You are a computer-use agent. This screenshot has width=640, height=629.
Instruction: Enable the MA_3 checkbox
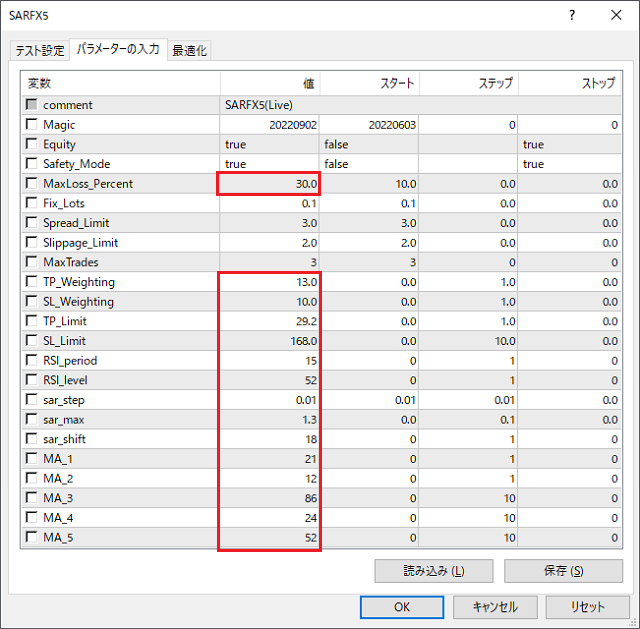coord(31,497)
